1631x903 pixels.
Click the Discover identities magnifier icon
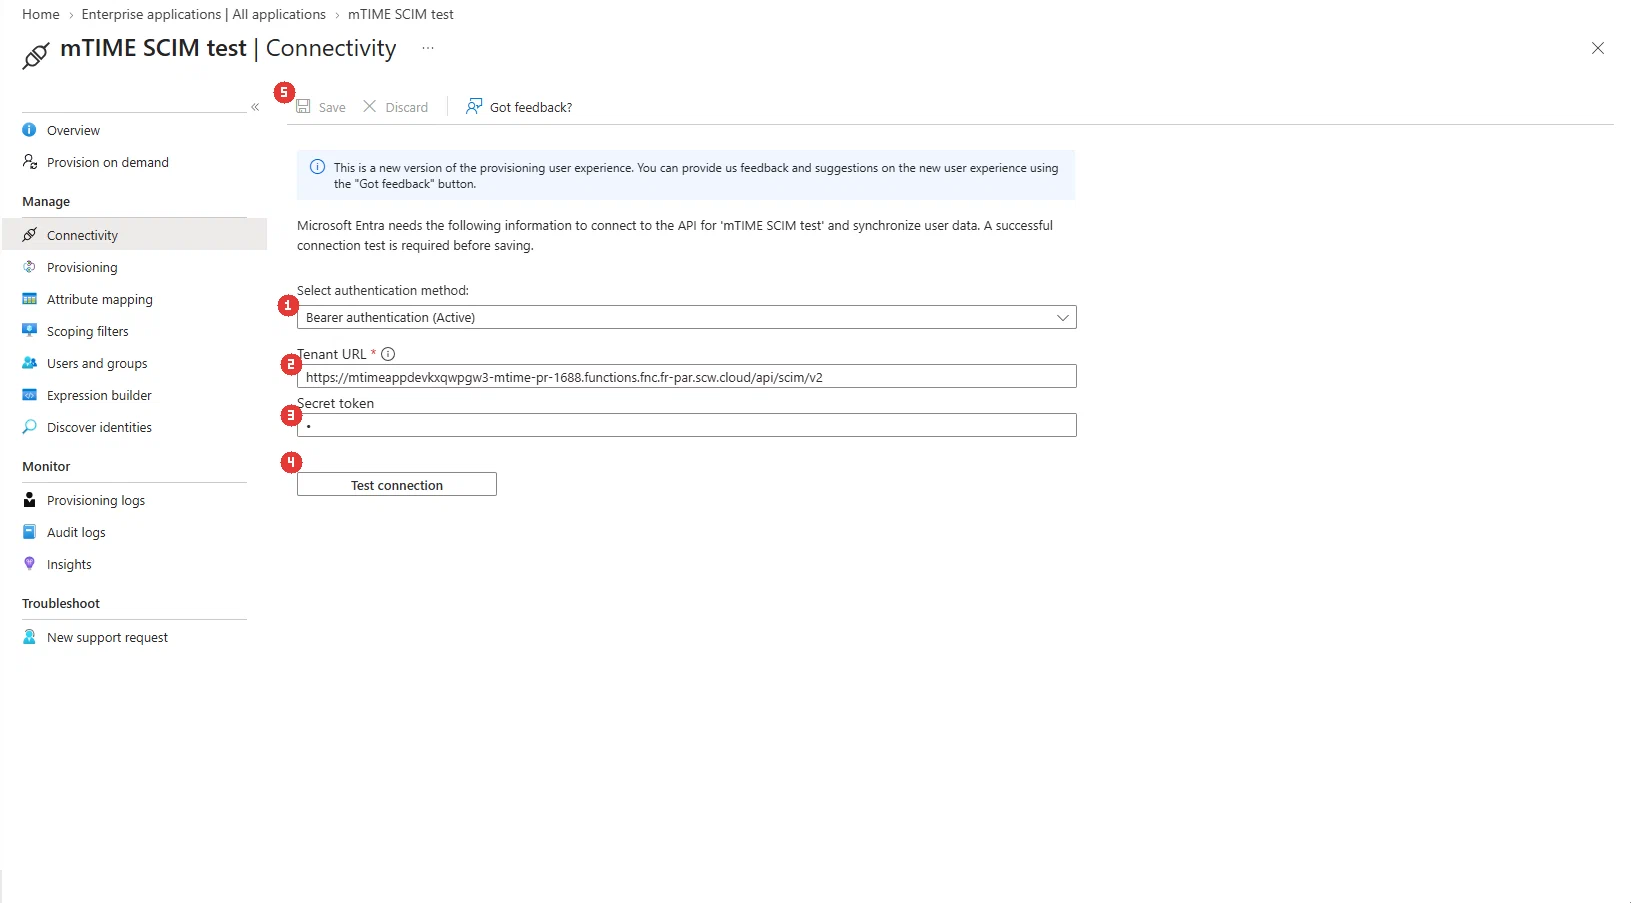tap(29, 427)
